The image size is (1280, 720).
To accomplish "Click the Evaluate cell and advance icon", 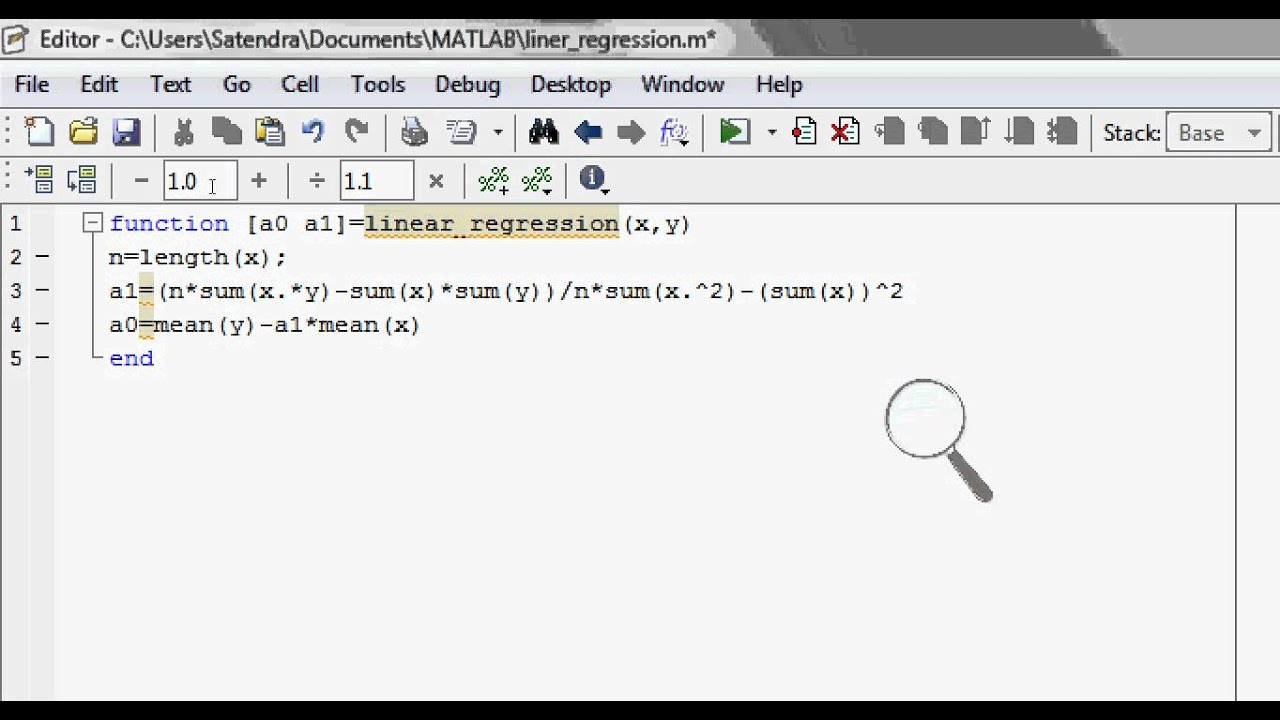I will tap(82, 180).
